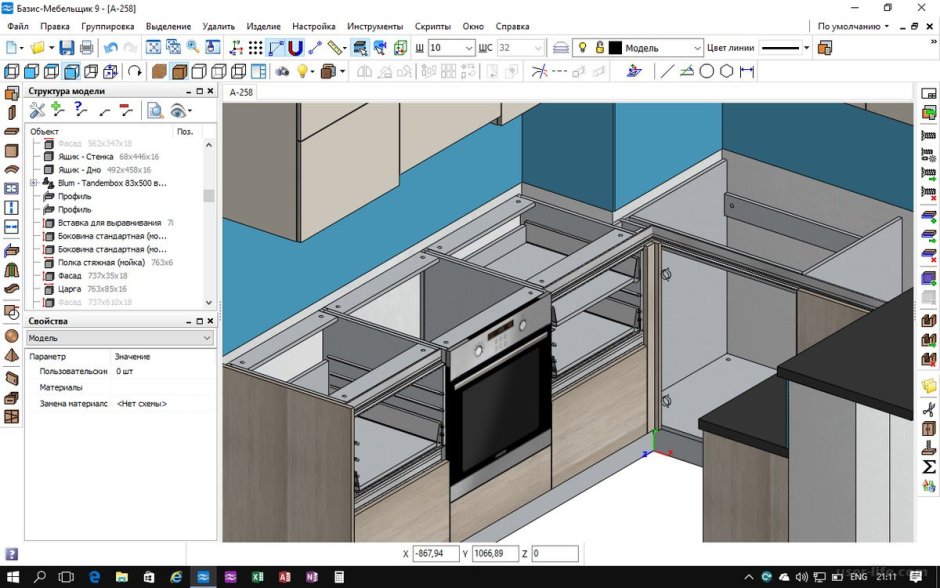Image resolution: width=940 pixels, height=588 pixels.
Task: Click the green plus add-connection icon
Action: [x=57, y=110]
